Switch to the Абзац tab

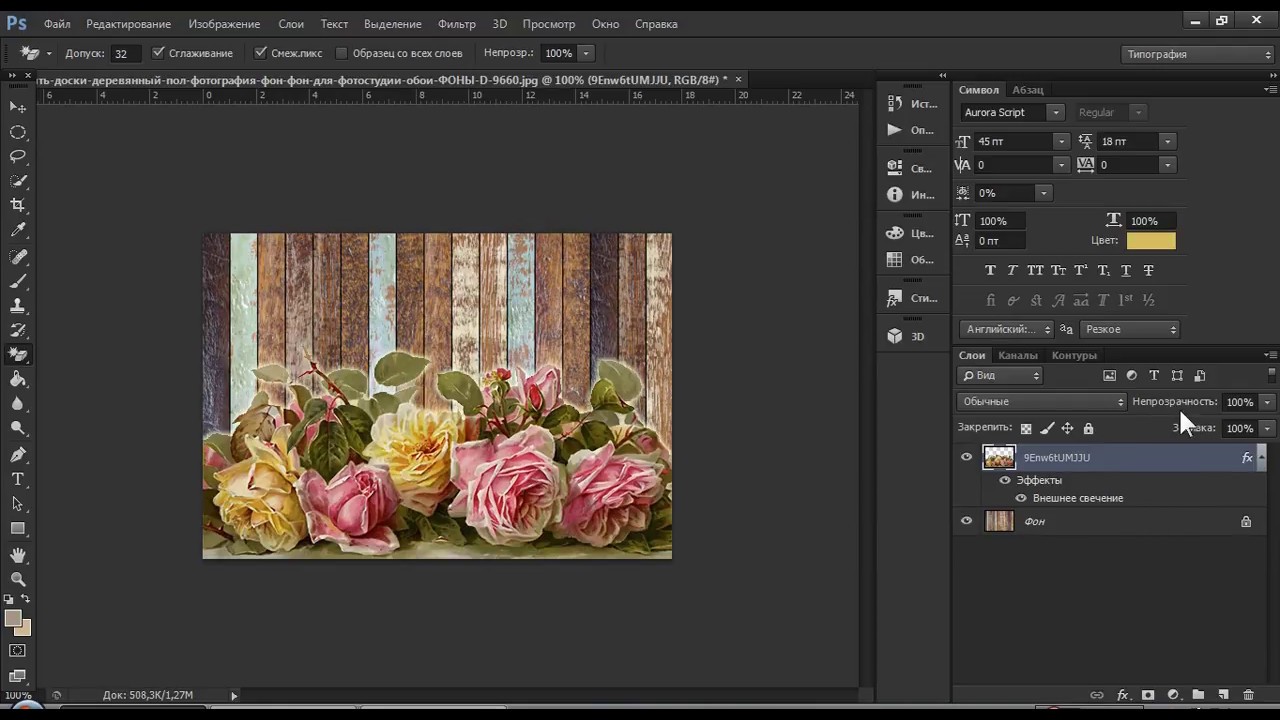pos(1027,90)
